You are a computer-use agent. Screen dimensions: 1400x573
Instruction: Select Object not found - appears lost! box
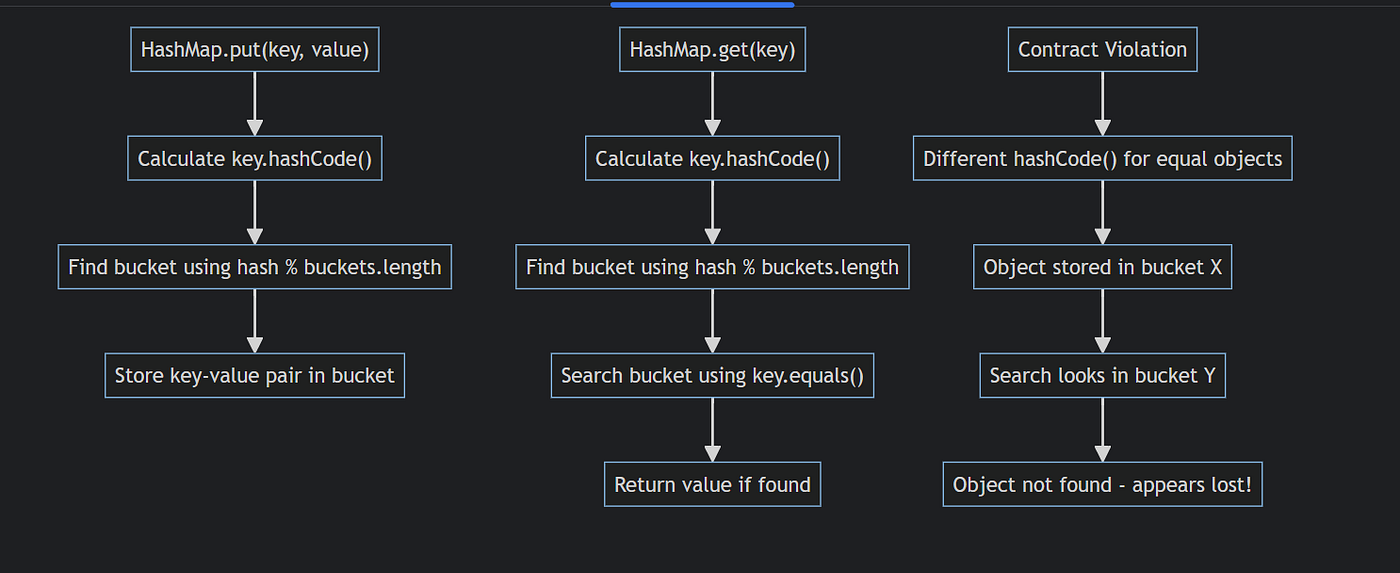tap(1102, 484)
